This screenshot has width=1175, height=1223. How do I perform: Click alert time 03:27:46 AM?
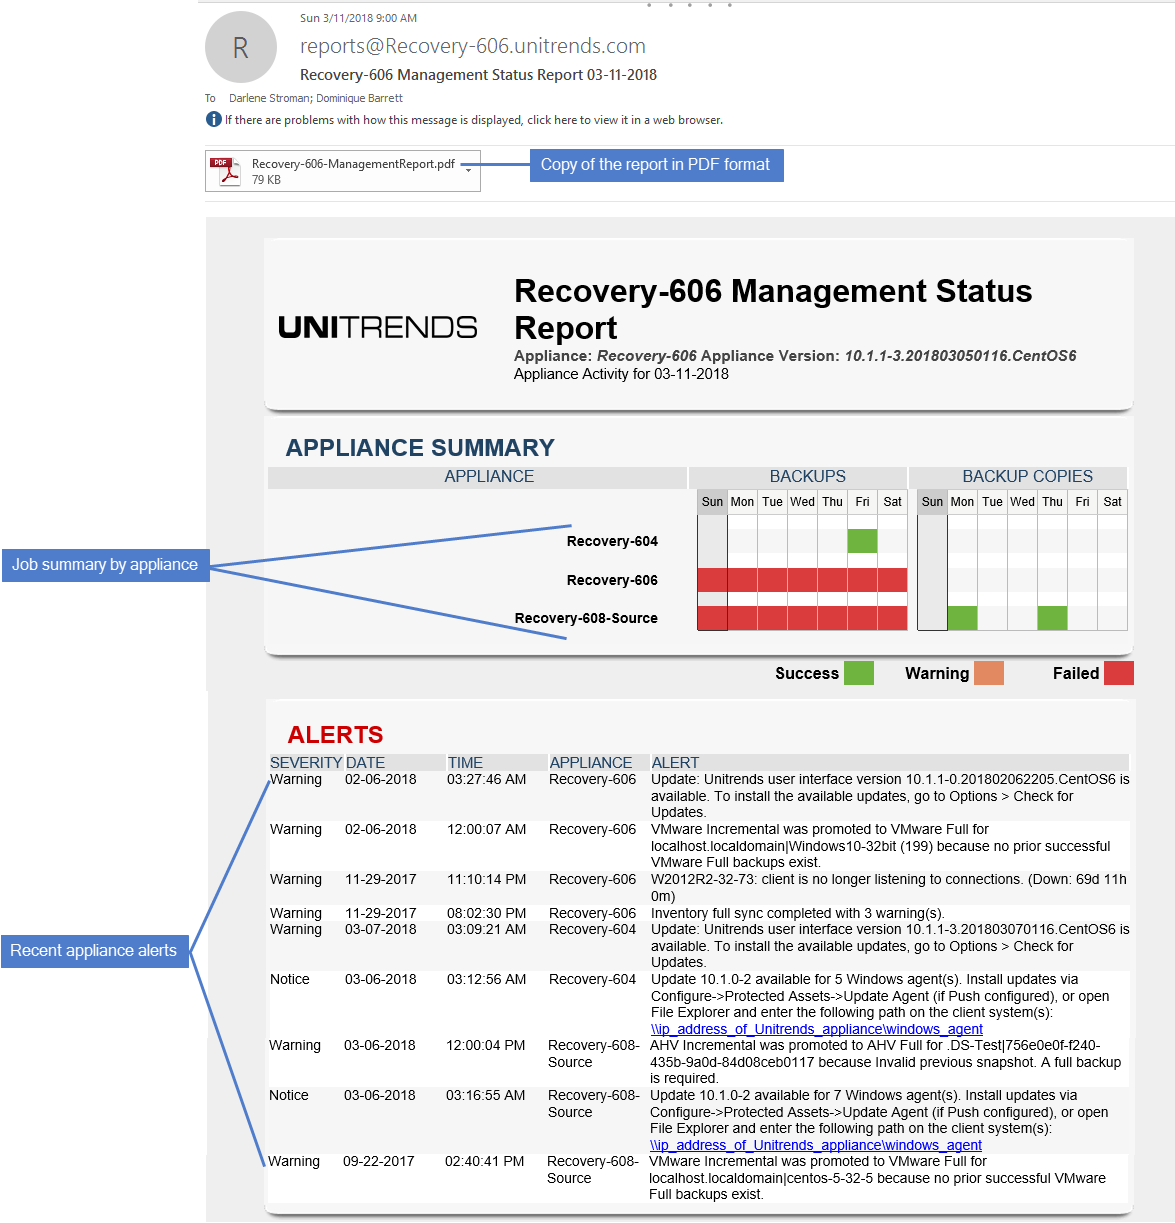(x=486, y=779)
